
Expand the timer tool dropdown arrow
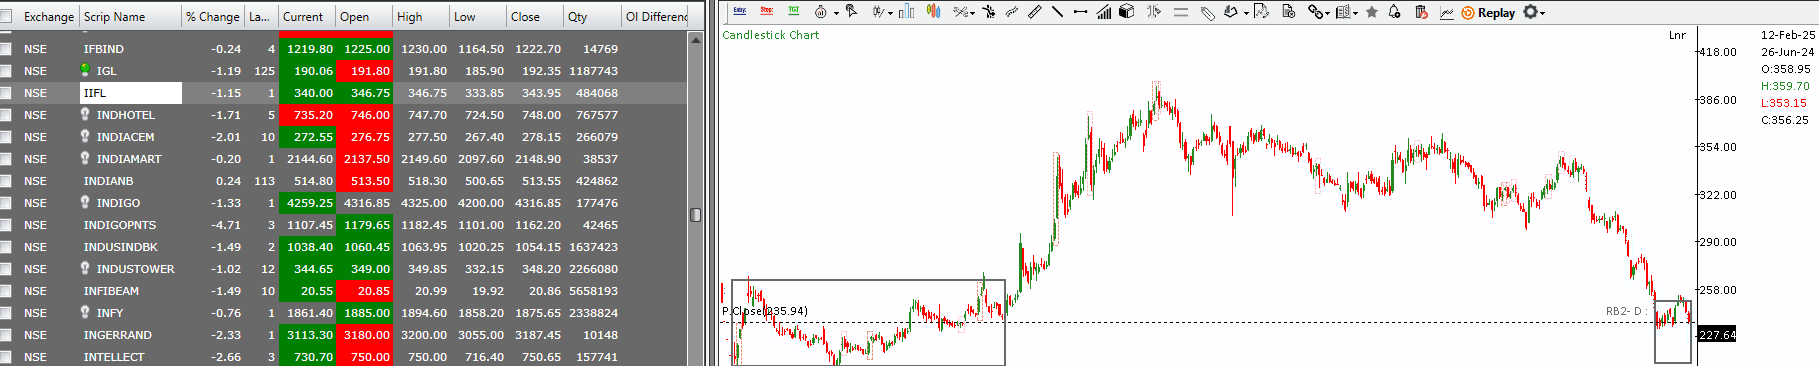point(836,13)
